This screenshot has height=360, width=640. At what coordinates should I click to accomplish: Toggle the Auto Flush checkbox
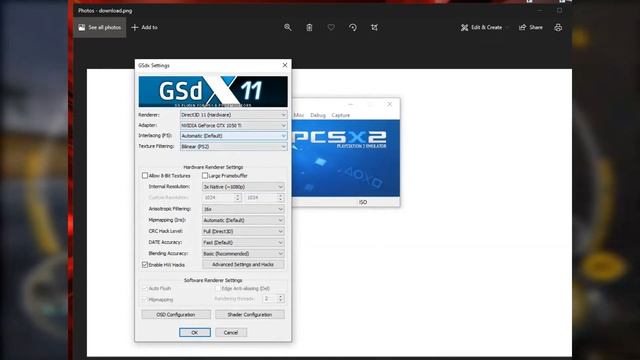pyautogui.click(x=145, y=288)
